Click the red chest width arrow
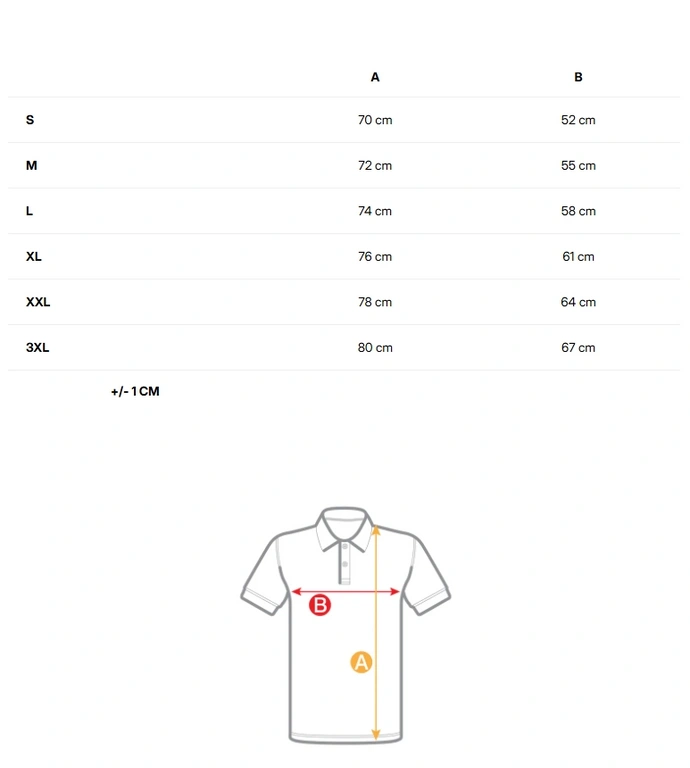Screen dimensions: 690x768 point(345,592)
